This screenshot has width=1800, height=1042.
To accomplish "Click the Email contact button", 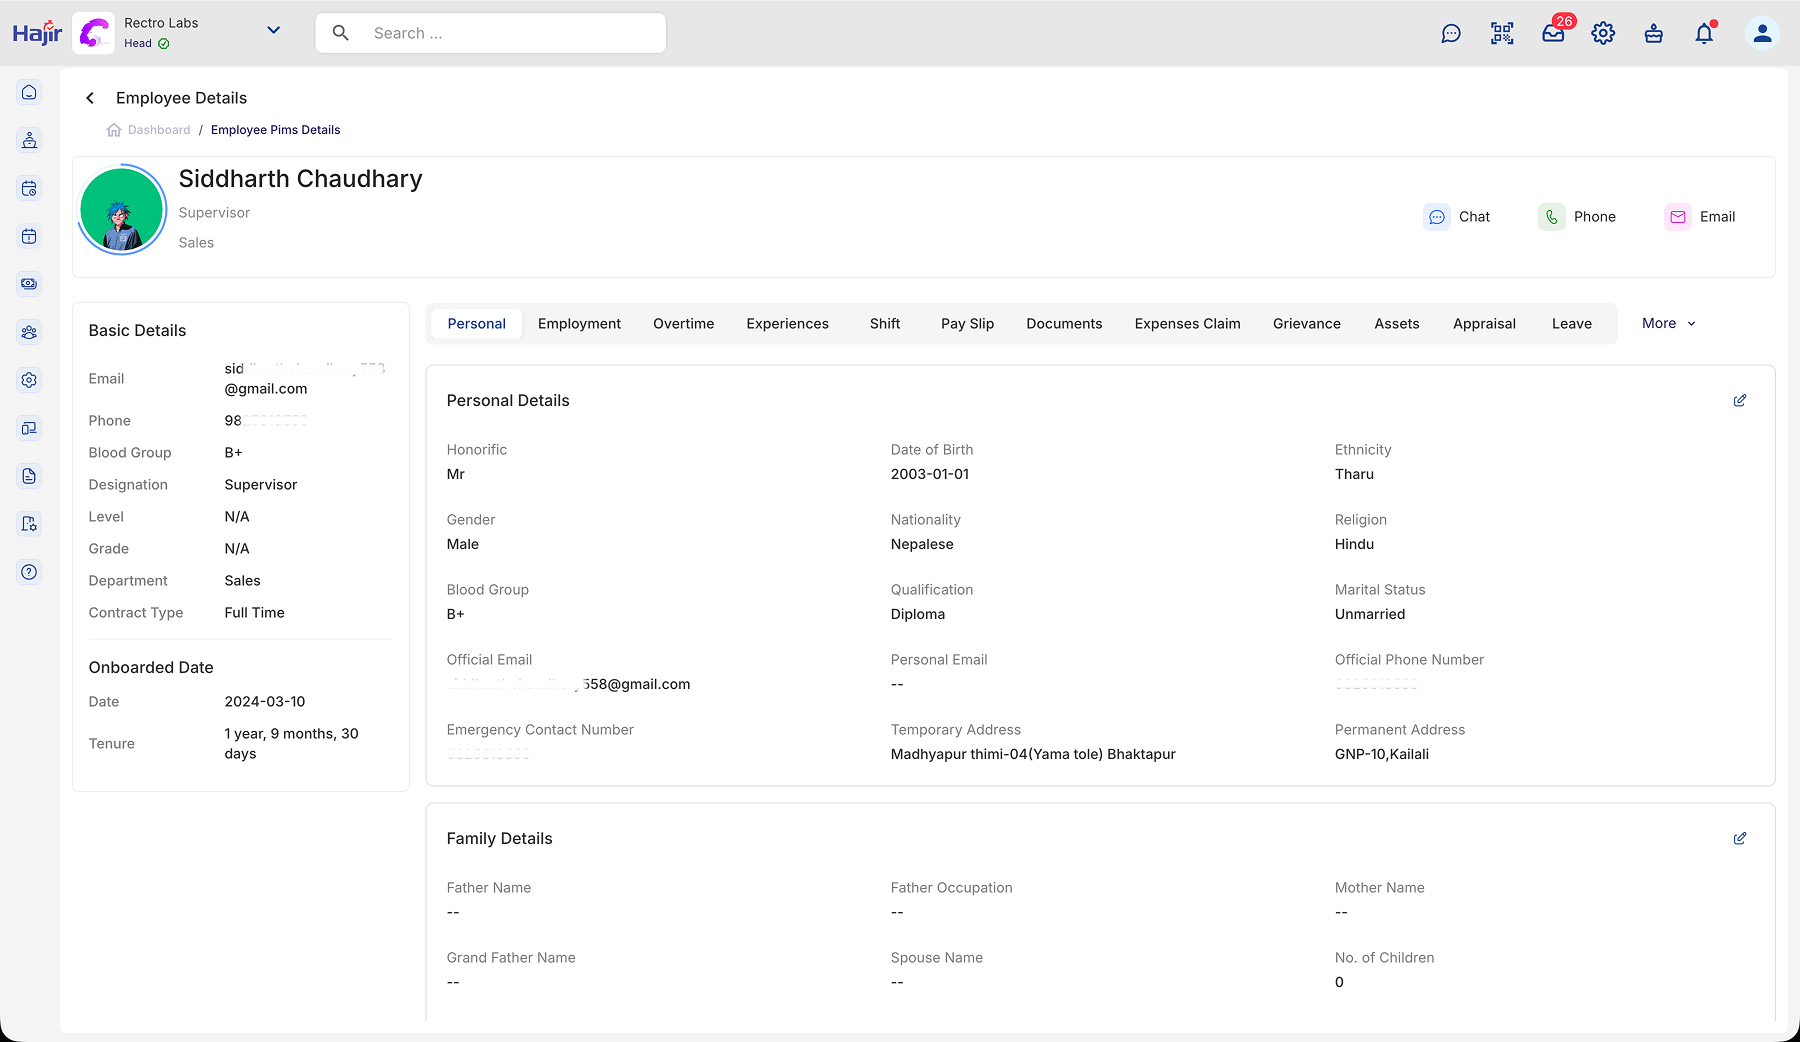I will point(1700,217).
